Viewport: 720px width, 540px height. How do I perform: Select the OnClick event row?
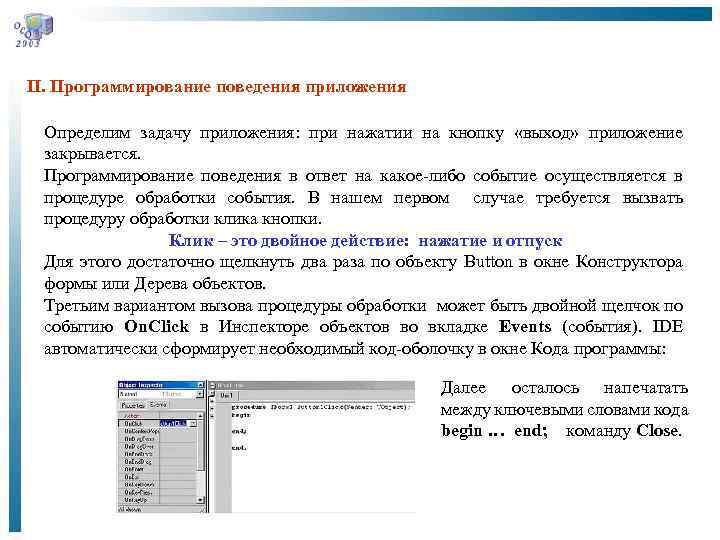[x=157, y=423]
